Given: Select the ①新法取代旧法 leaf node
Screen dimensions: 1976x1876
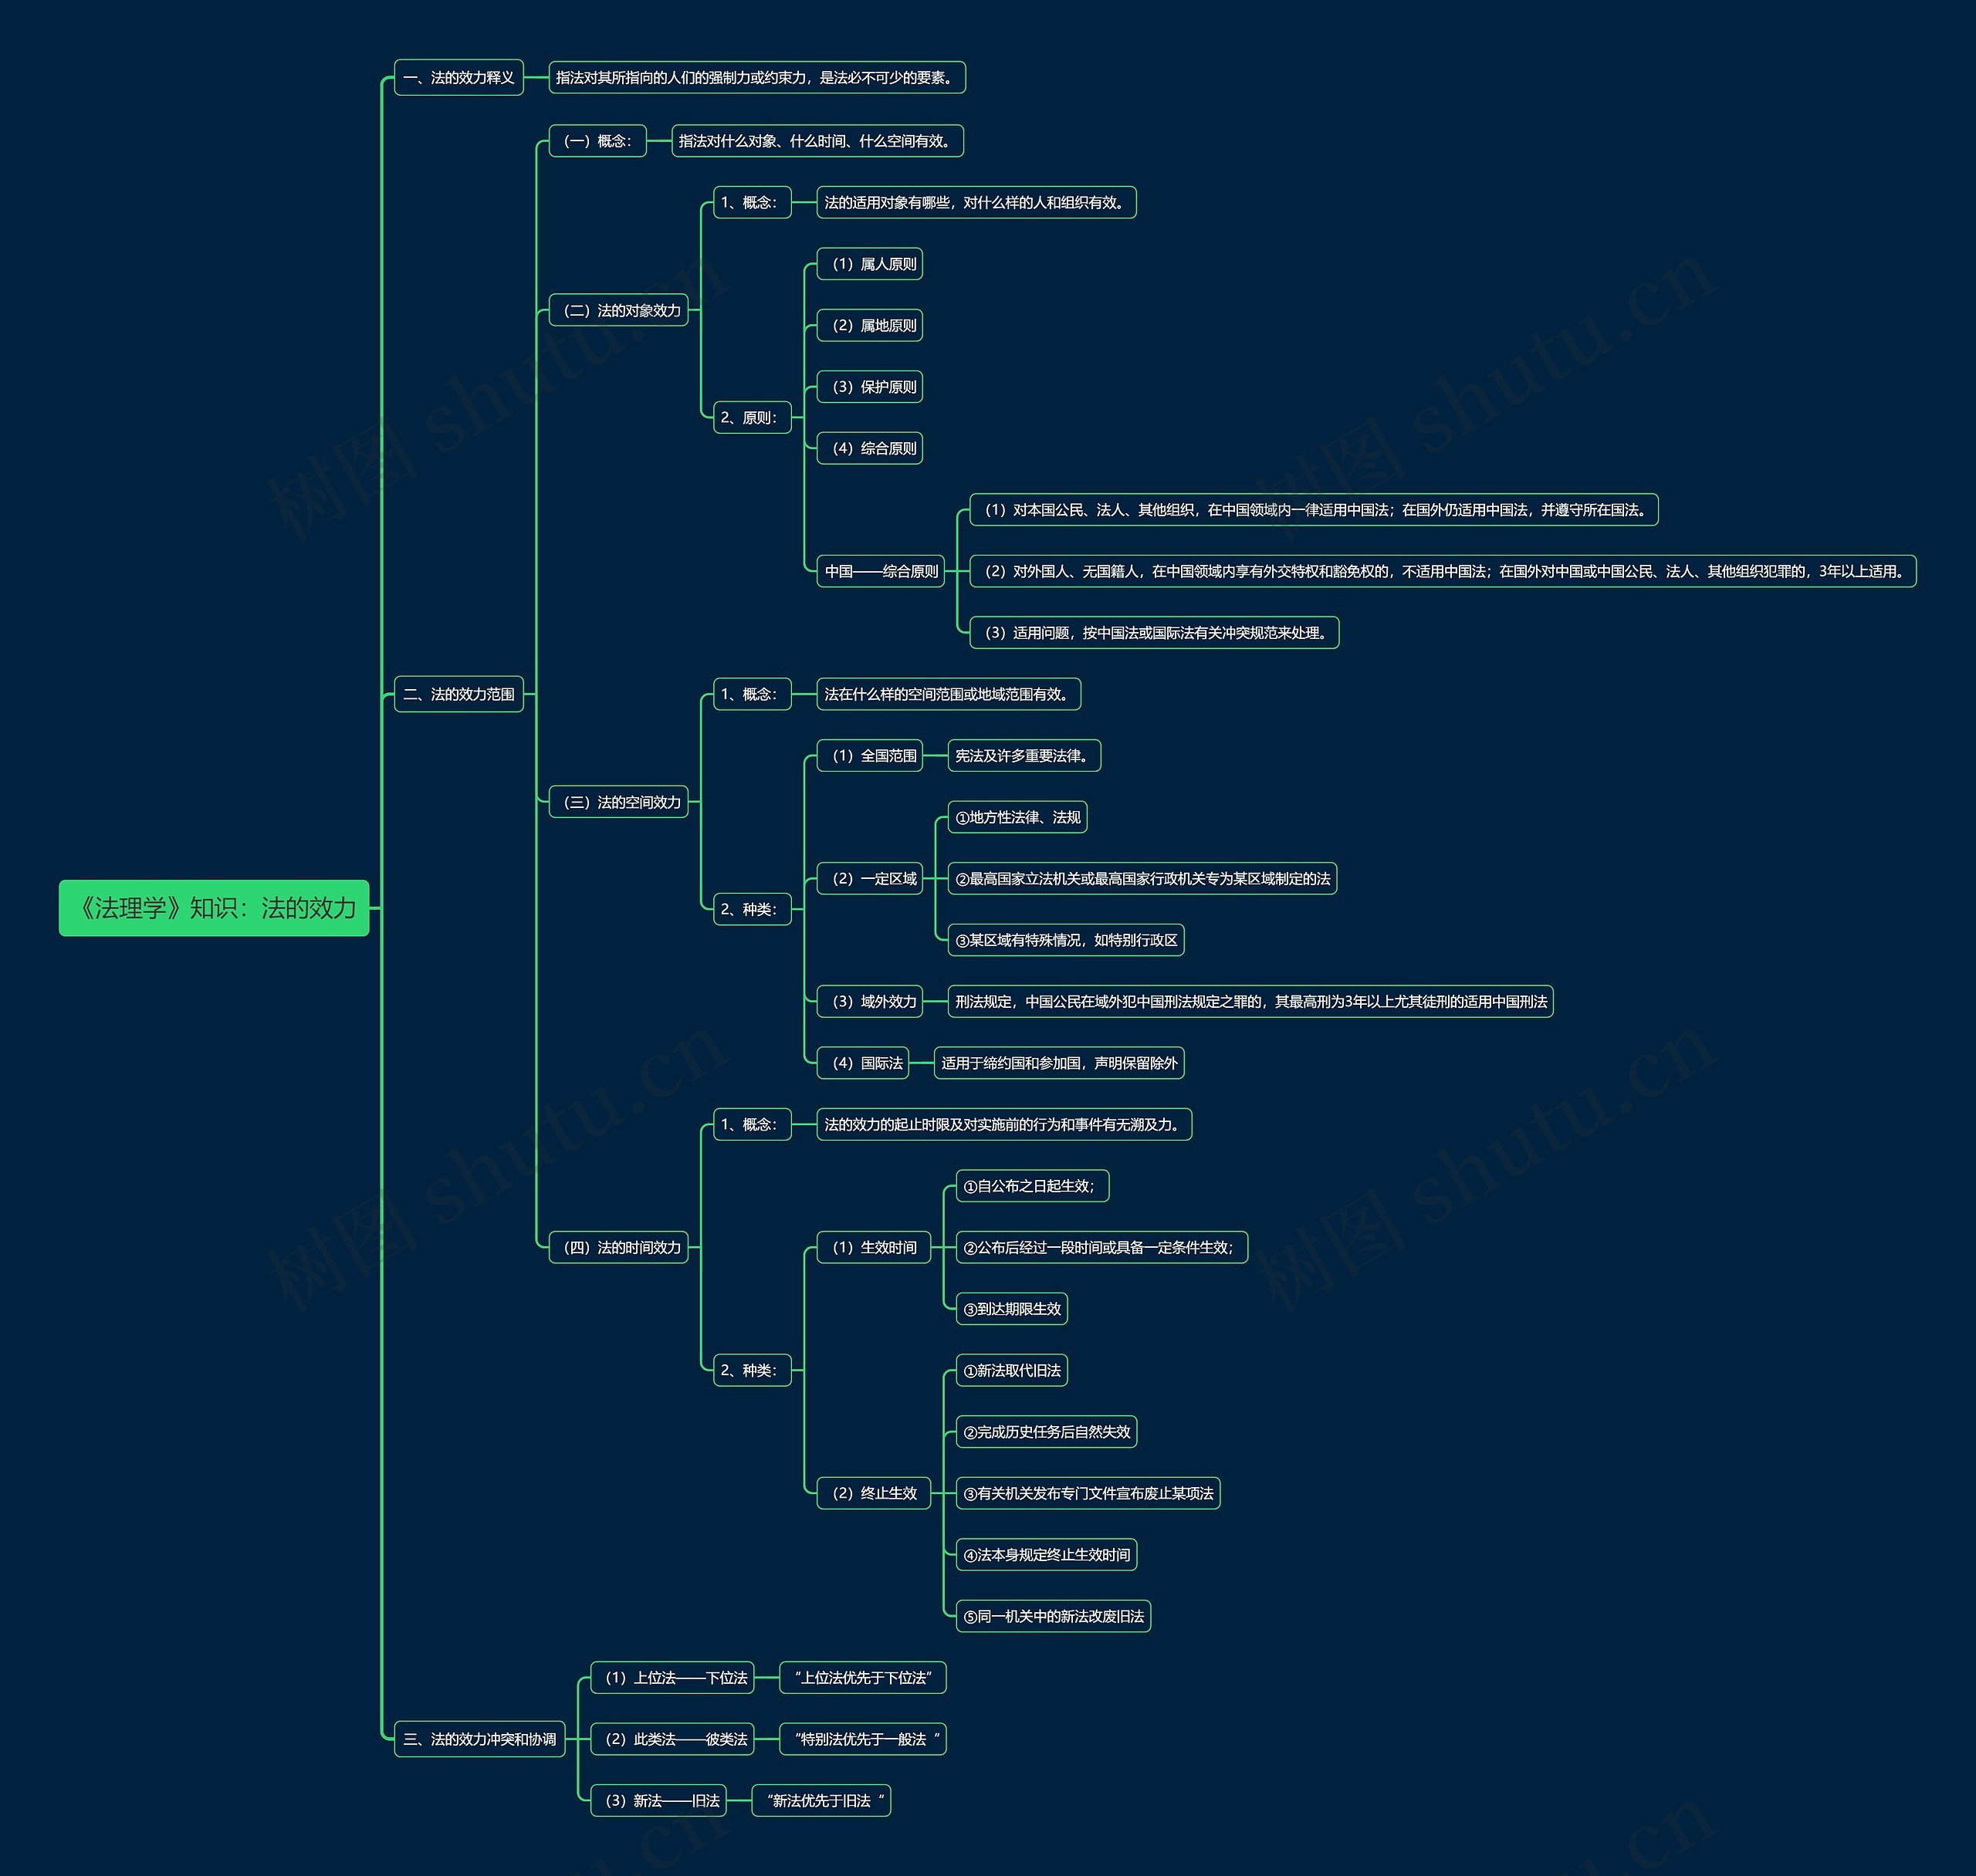Looking at the screenshot, I should [1011, 1370].
